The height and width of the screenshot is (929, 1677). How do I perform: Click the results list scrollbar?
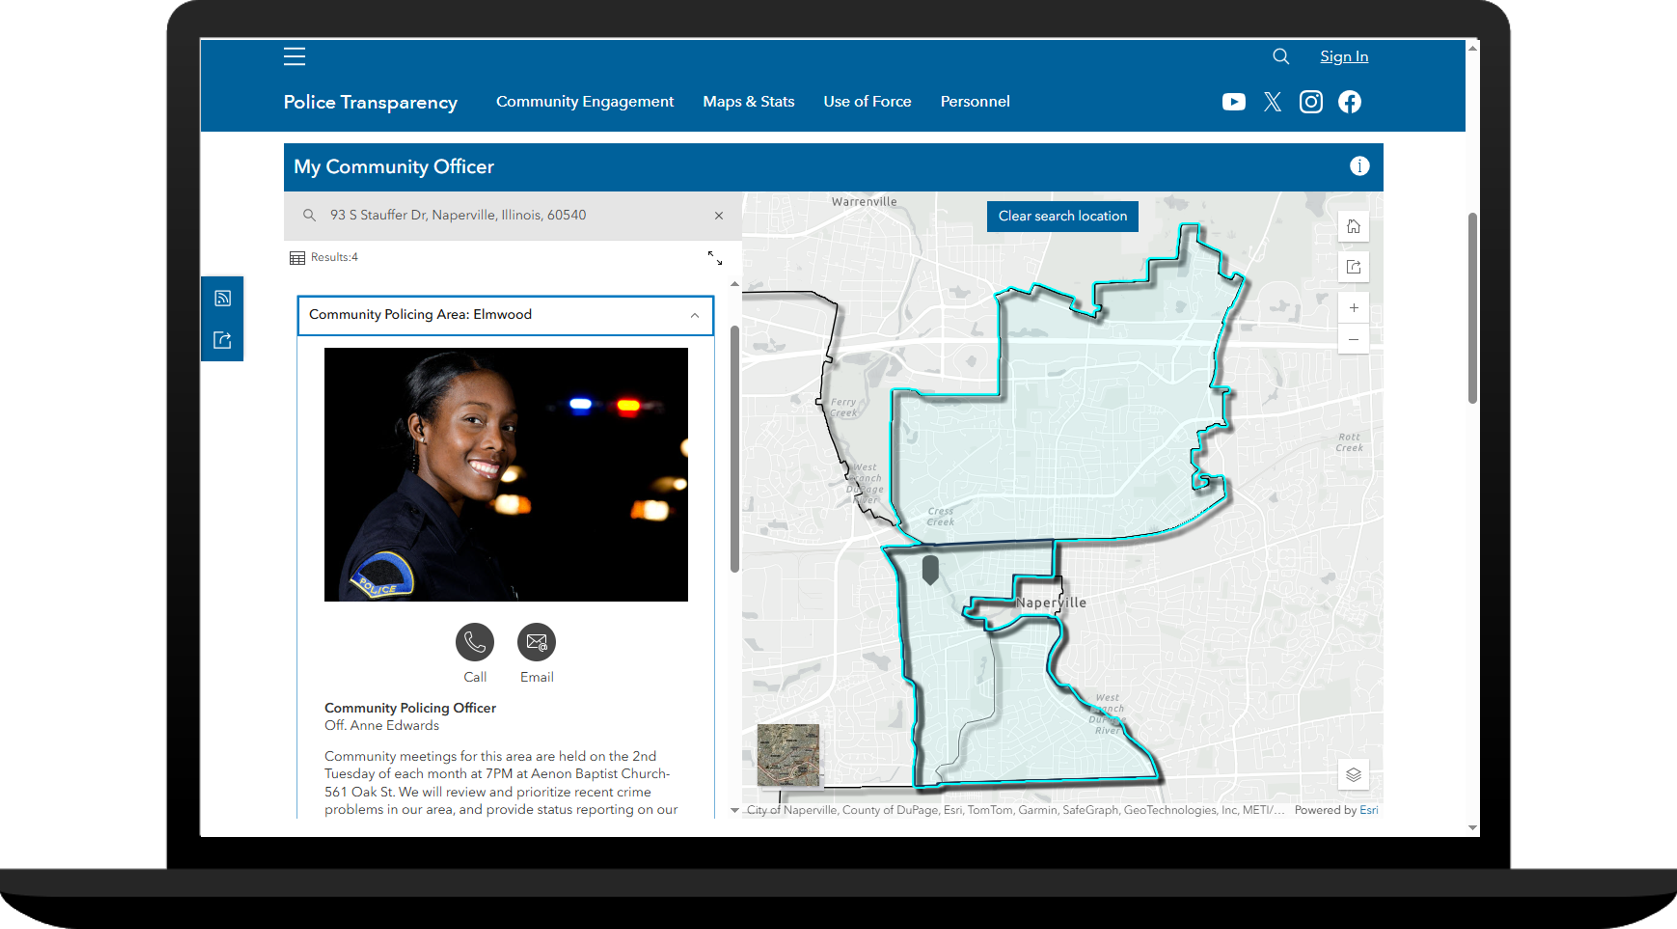(x=735, y=450)
